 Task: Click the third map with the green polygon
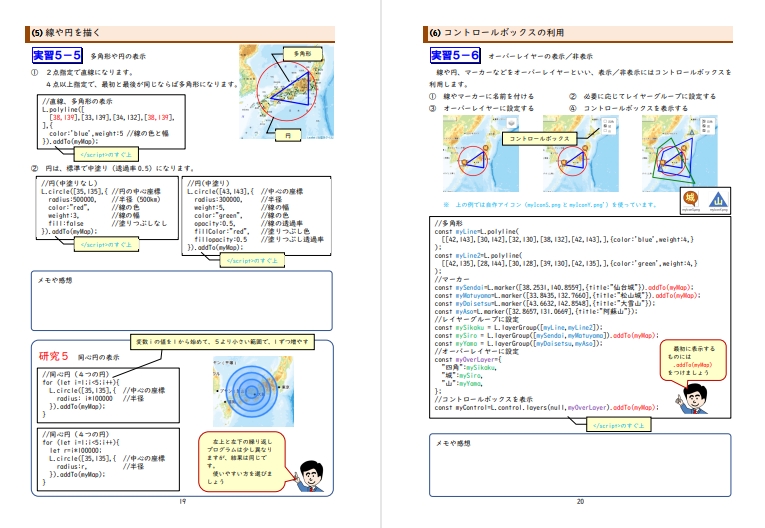click(679, 153)
